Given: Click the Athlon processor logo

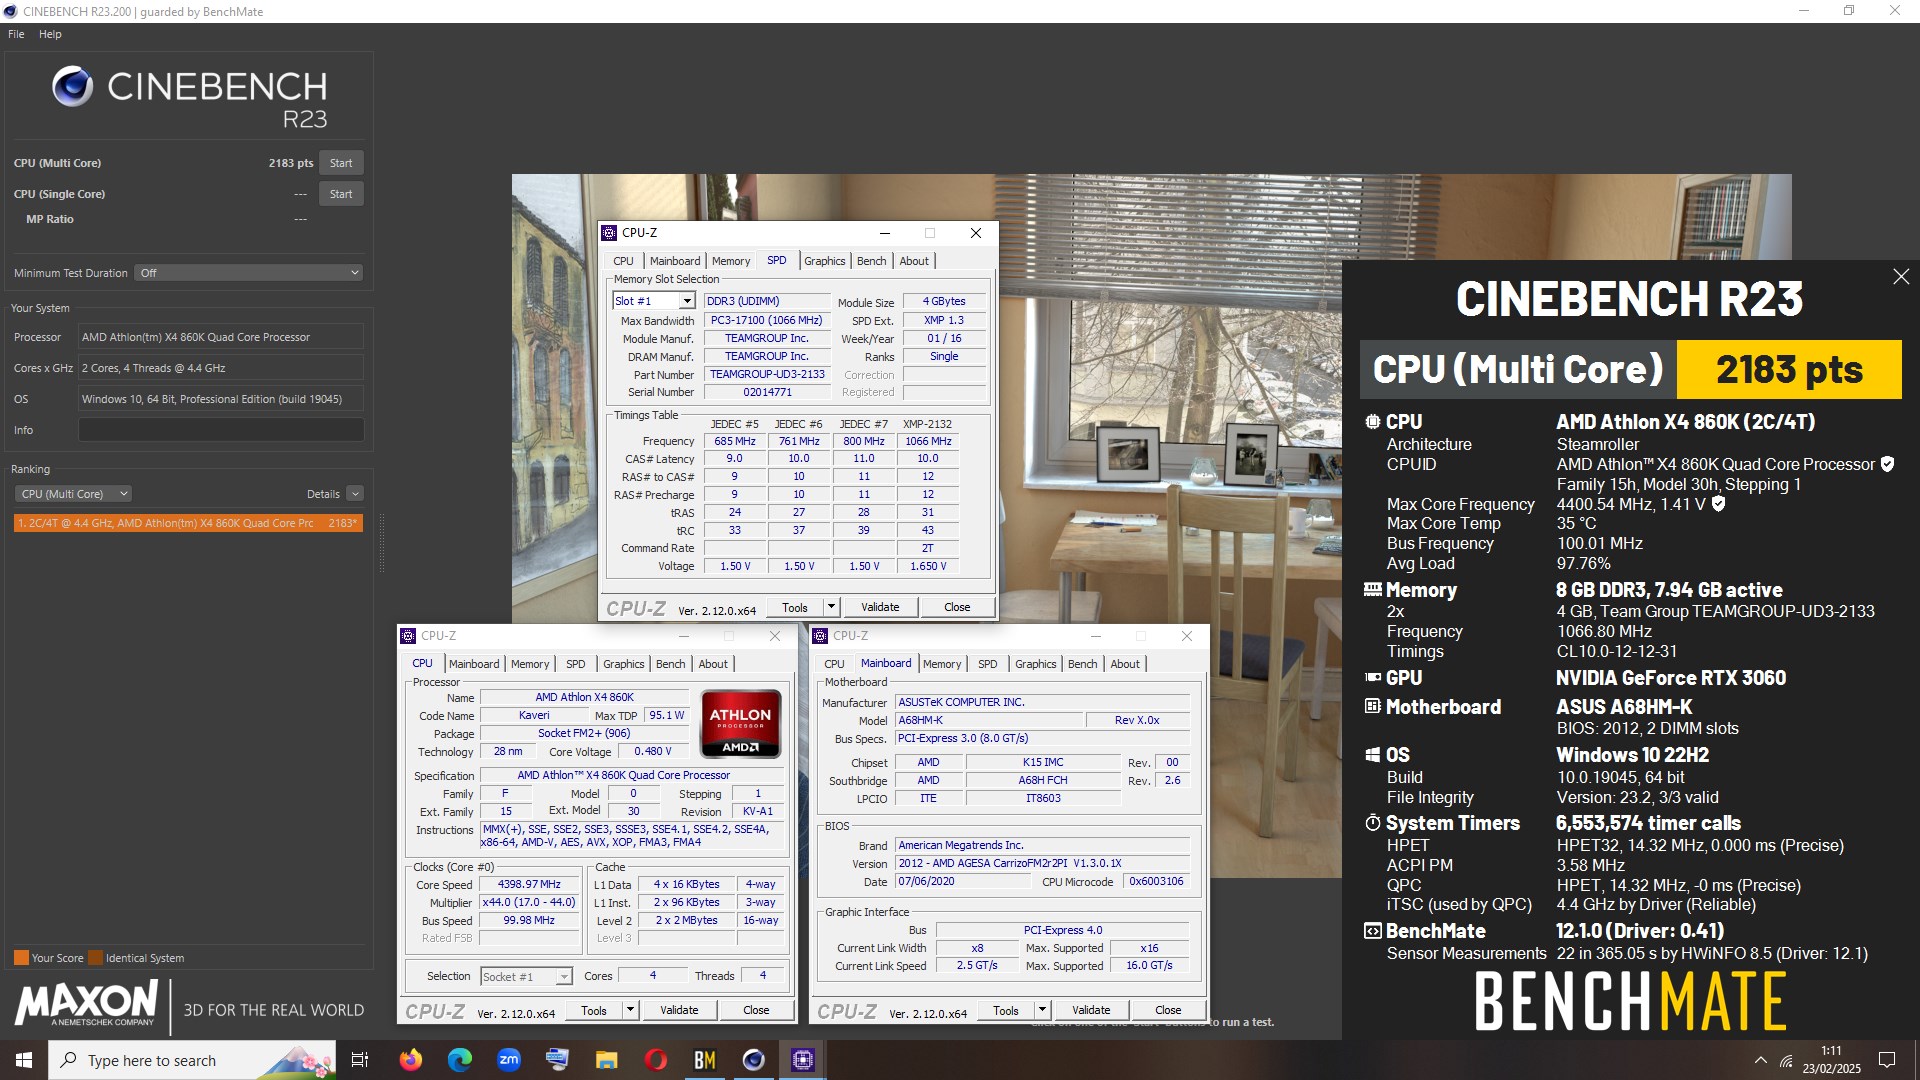Looking at the screenshot, I should tap(741, 724).
